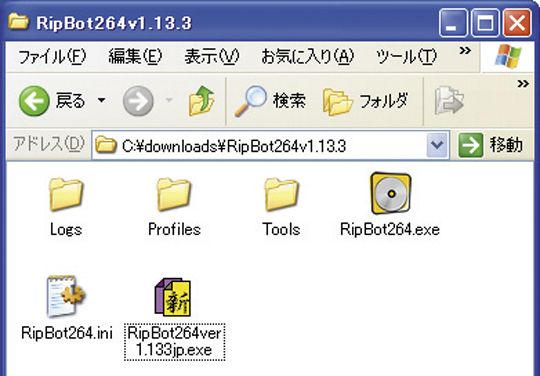This screenshot has height=376, width=540.
Task: Click the アドレス(D) address label
Action: pyautogui.click(x=49, y=144)
